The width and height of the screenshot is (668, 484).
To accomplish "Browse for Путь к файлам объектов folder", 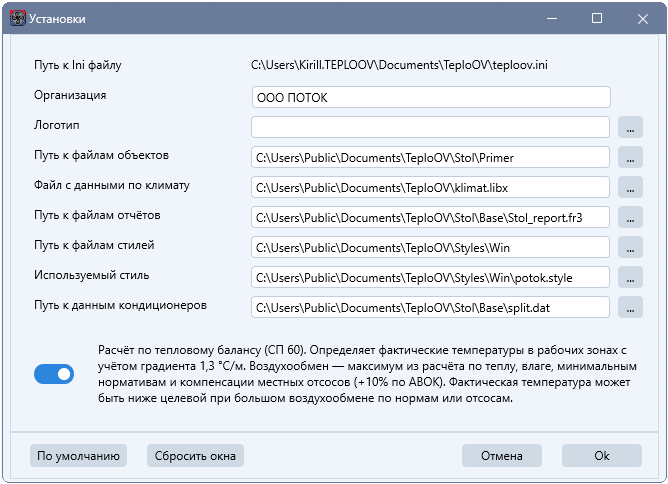I will tap(630, 157).
